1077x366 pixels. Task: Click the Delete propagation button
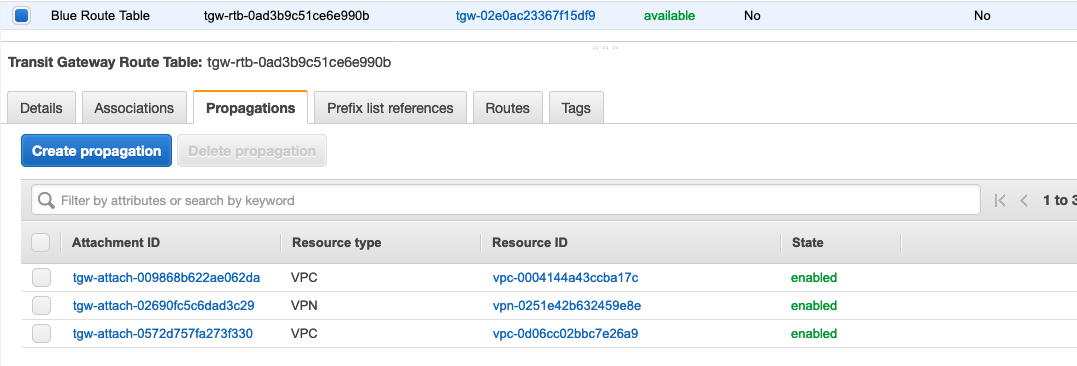[252, 150]
